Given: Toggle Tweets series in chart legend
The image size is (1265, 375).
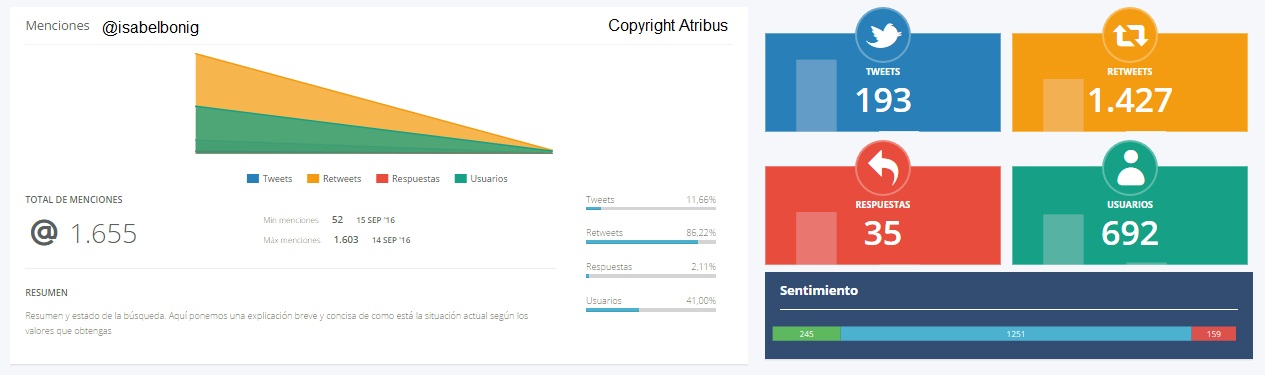Looking at the screenshot, I should (270, 179).
